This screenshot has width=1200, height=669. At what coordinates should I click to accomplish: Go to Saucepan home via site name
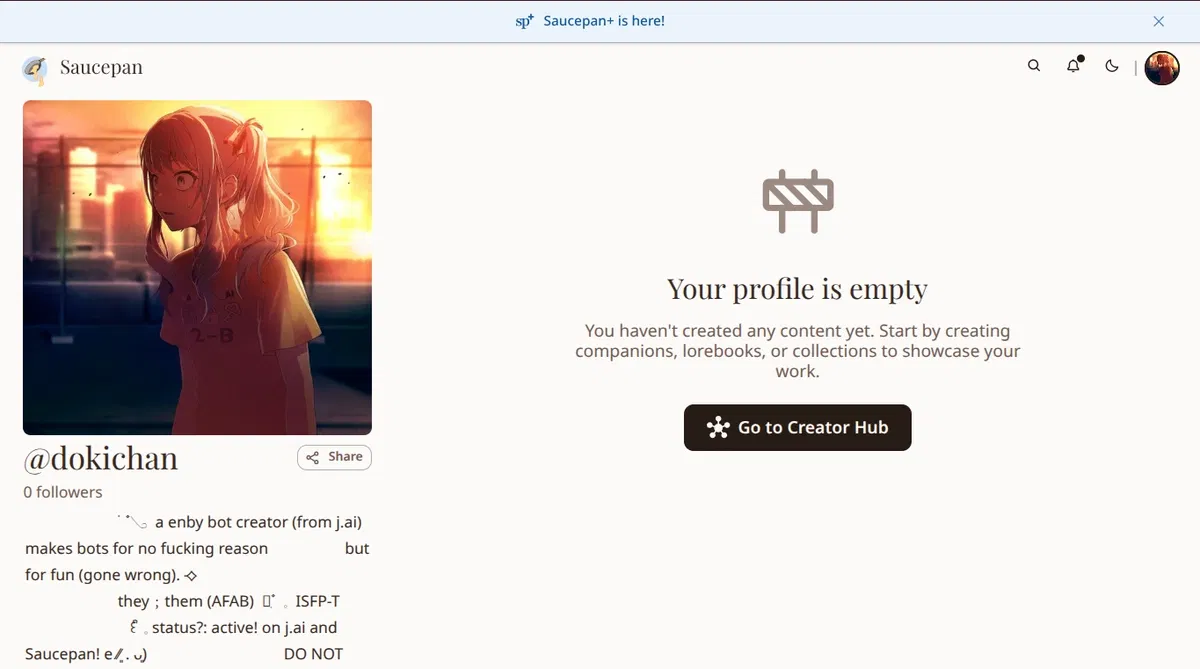coord(101,68)
